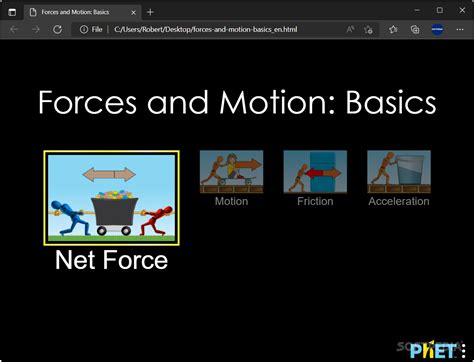Click the Motion label text
This screenshot has width=474, height=362.
point(231,201)
